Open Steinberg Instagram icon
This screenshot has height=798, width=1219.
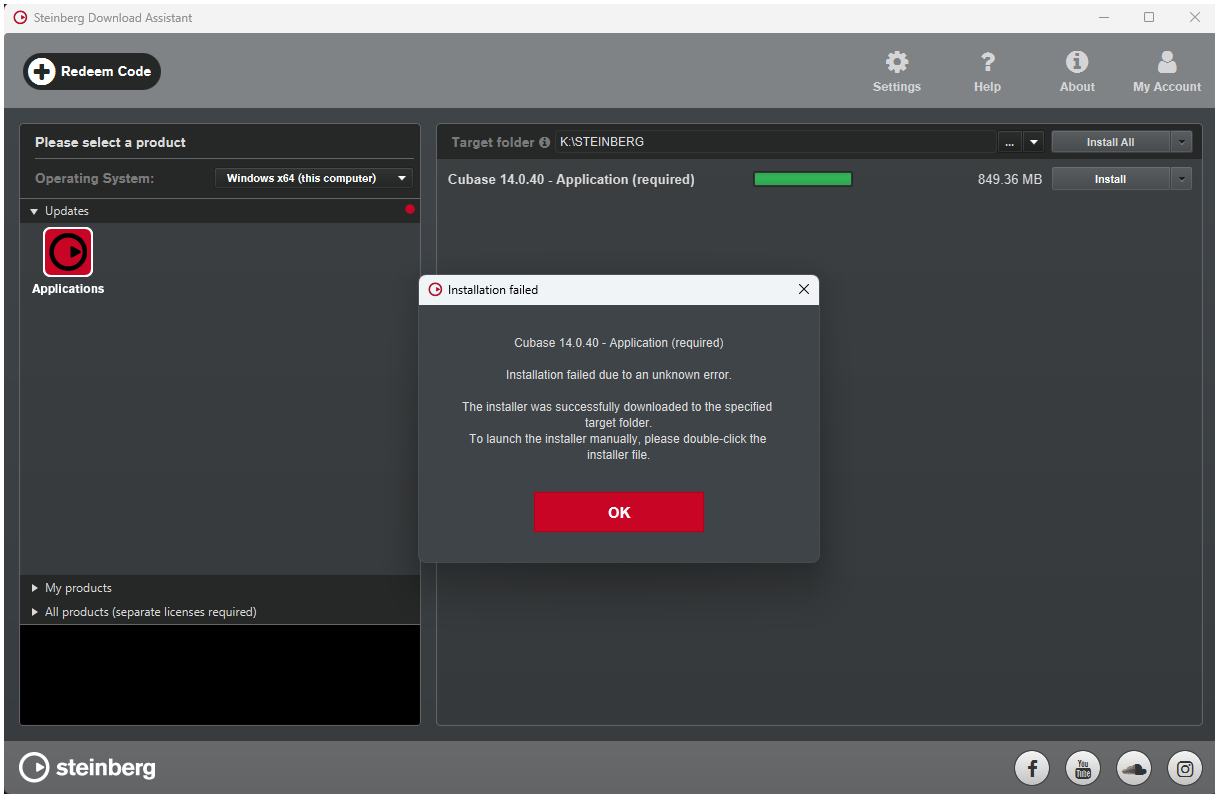[x=1185, y=768]
